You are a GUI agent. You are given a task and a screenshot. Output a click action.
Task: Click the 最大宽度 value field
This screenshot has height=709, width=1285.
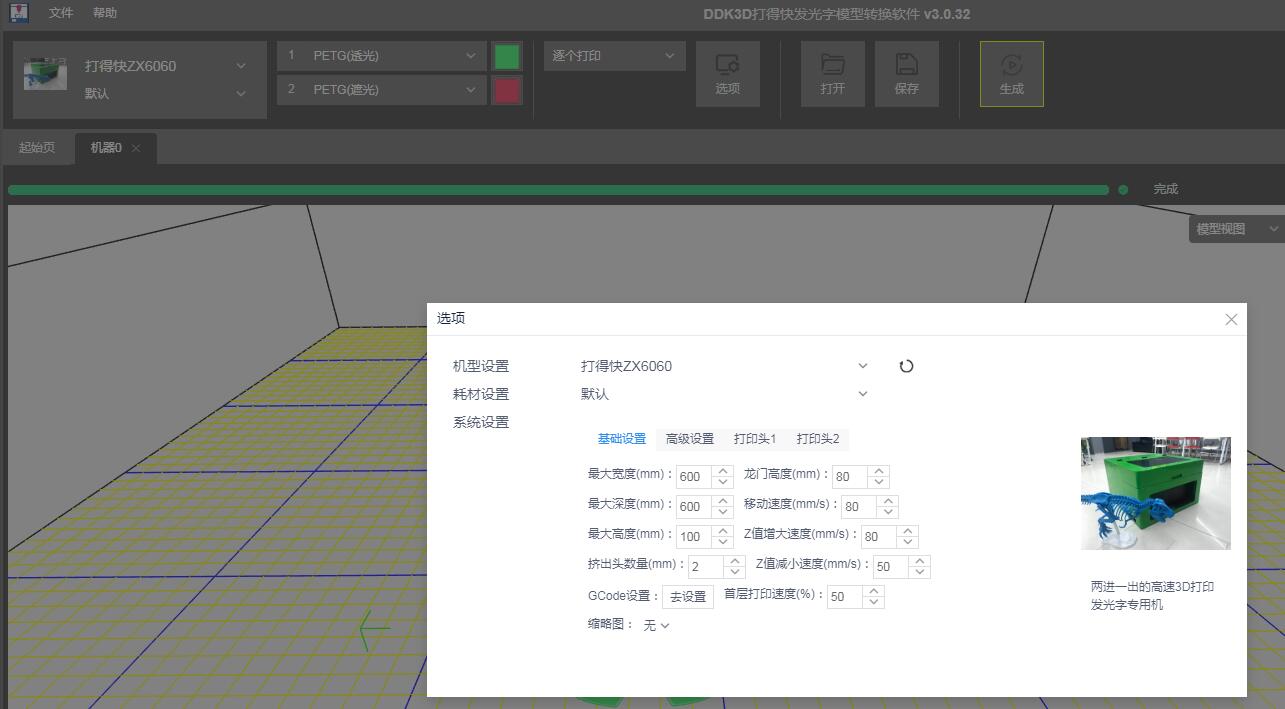point(693,477)
